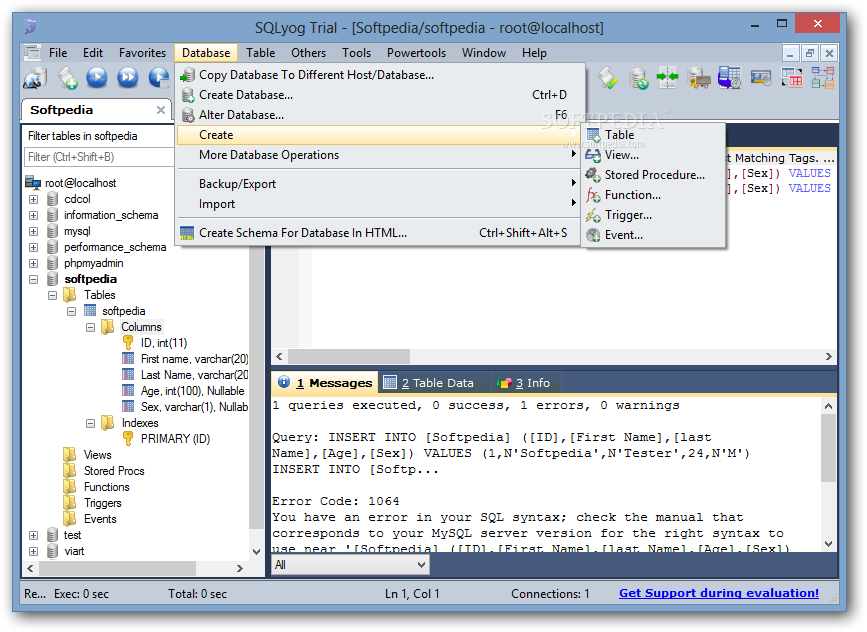Click the Trigger icon in submenu
This screenshot has width=867, height=632.
(x=593, y=215)
